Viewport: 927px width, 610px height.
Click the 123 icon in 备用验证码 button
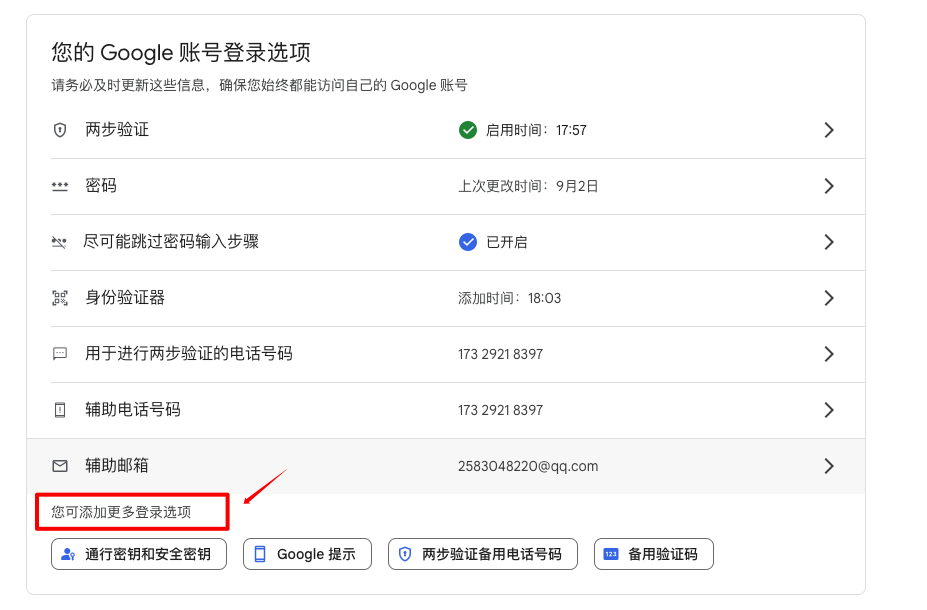tap(611, 554)
